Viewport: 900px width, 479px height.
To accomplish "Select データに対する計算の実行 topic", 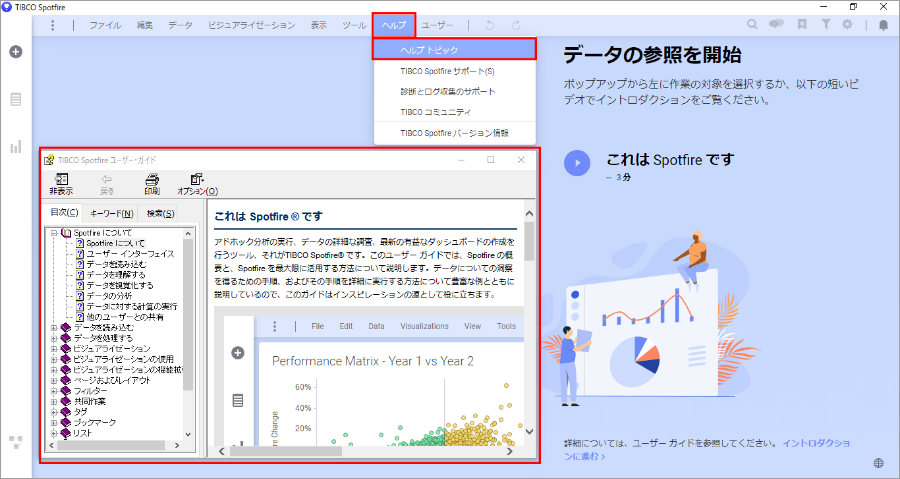I will pyautogui.click(x=132, y=306).
